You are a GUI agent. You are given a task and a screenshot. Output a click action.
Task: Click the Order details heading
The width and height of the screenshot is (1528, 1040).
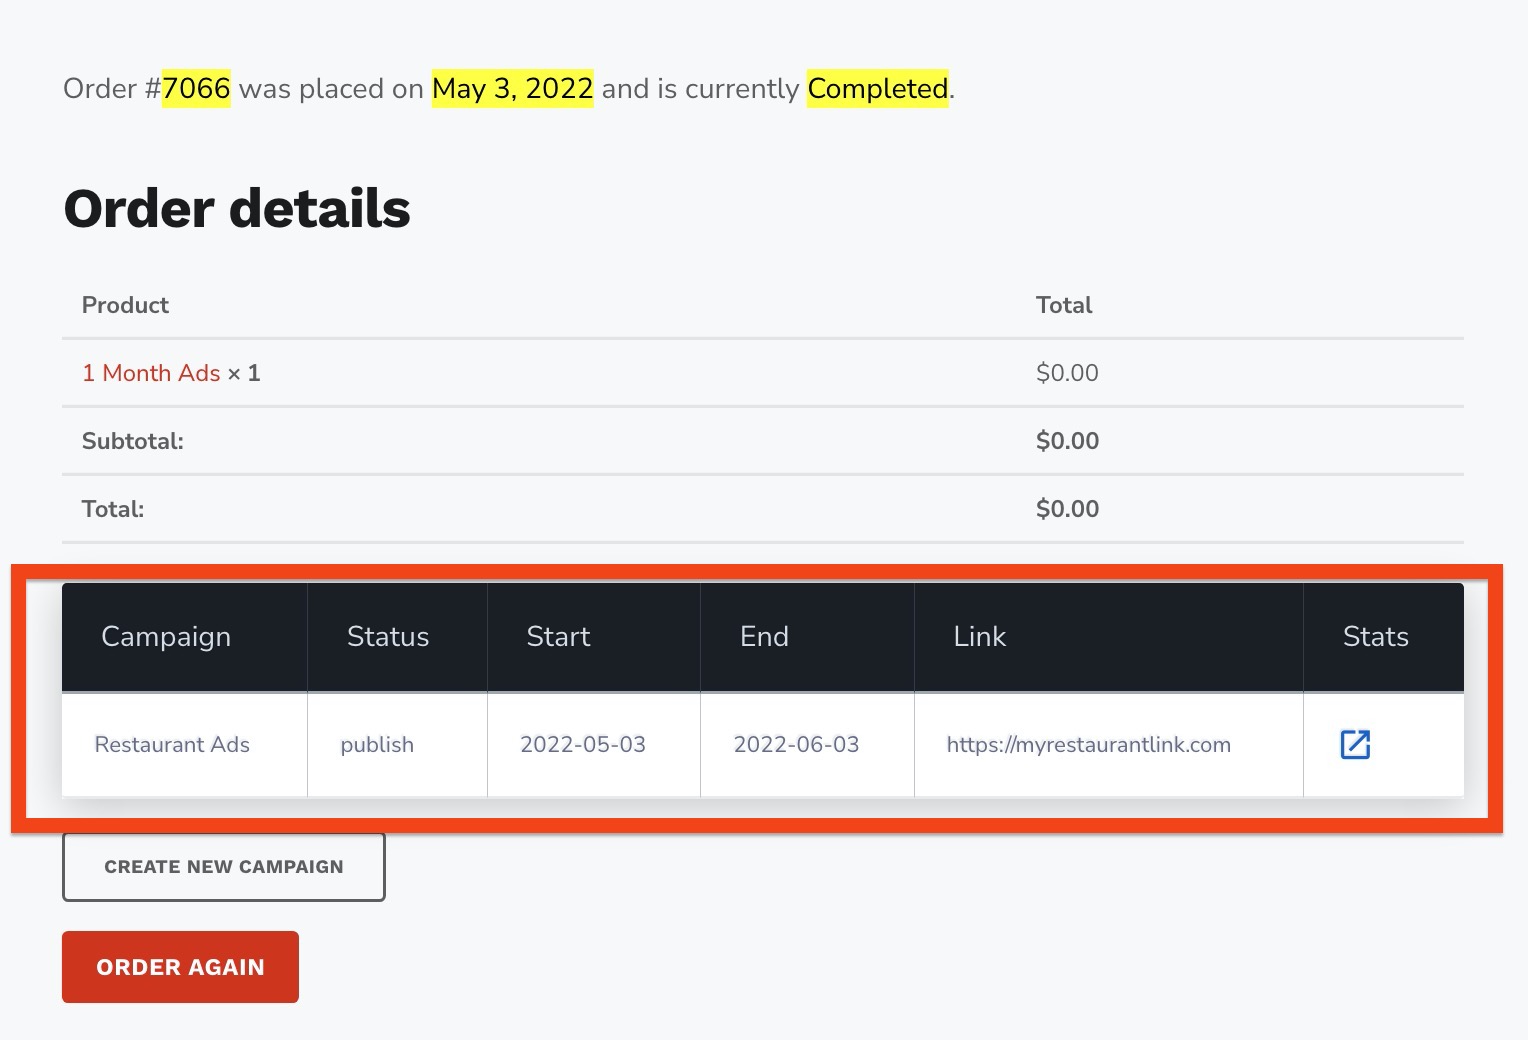pos(237,208)
